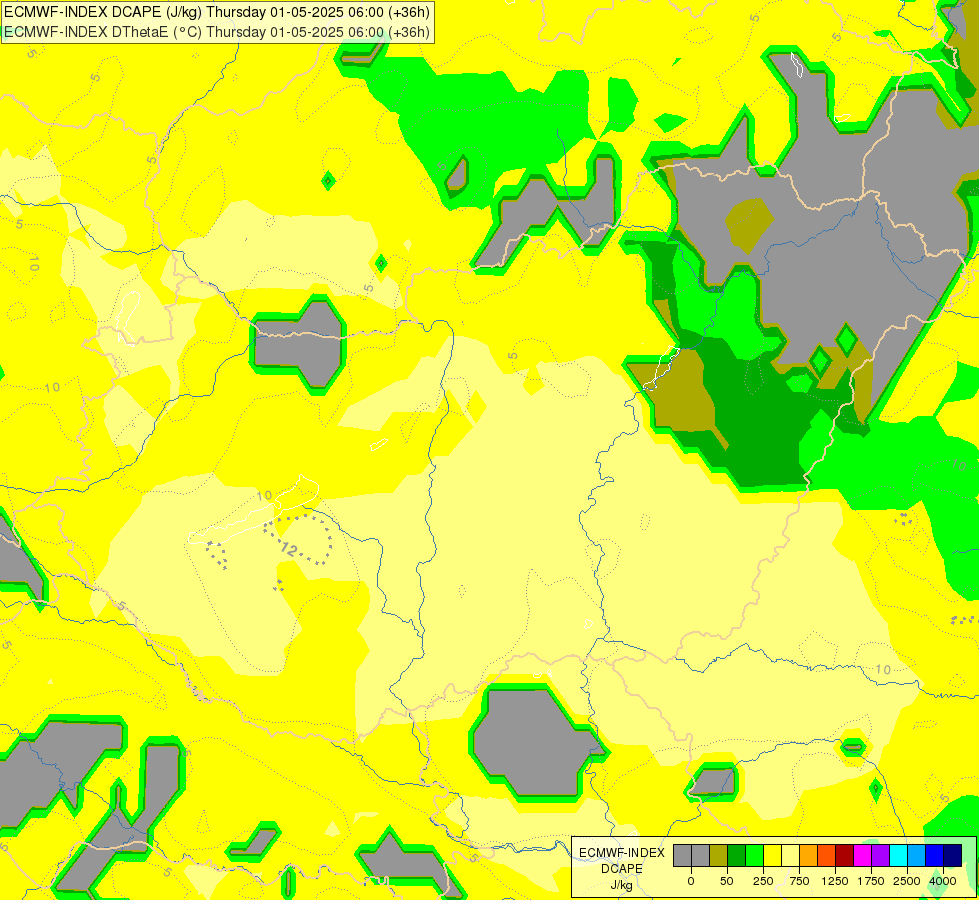Pick the purple legend swatch
The height and width of the screenshot is (900, 979).
click(x=880, y=855)
